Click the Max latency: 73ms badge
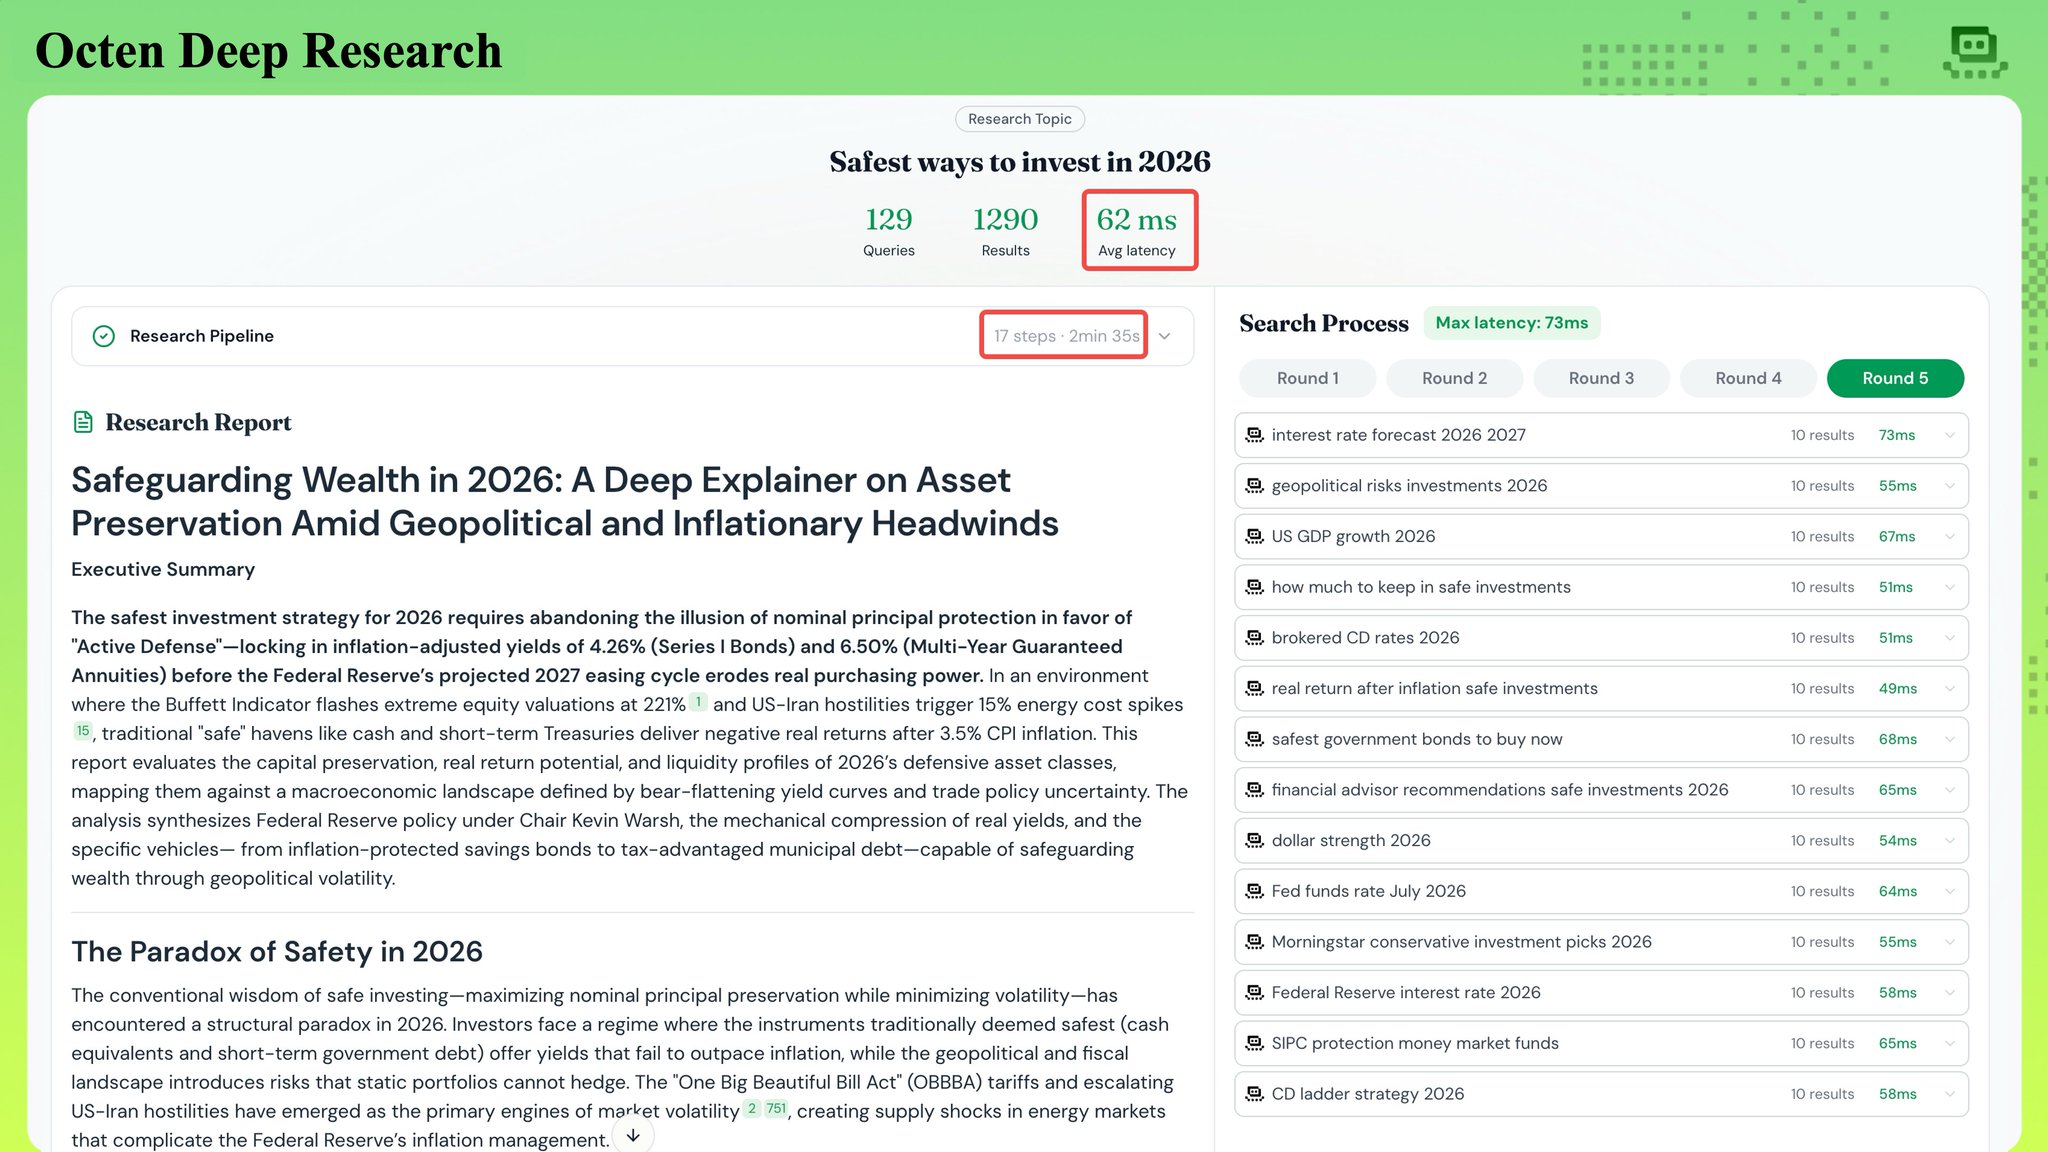This screenshot has width=2048, height=1152. [x=1511, y=323]
